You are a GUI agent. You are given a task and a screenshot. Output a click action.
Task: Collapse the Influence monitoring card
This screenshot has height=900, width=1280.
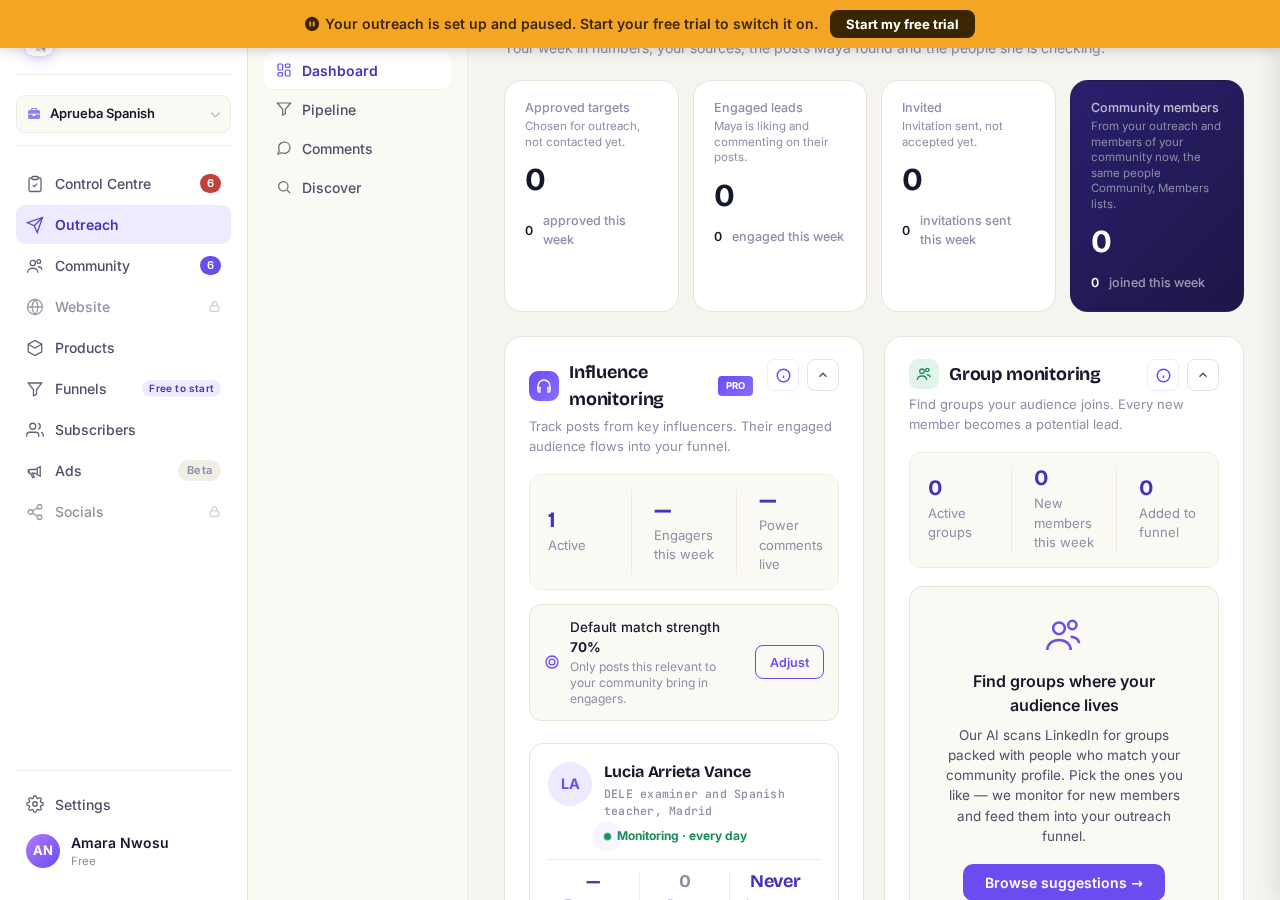tap(823, 375)
